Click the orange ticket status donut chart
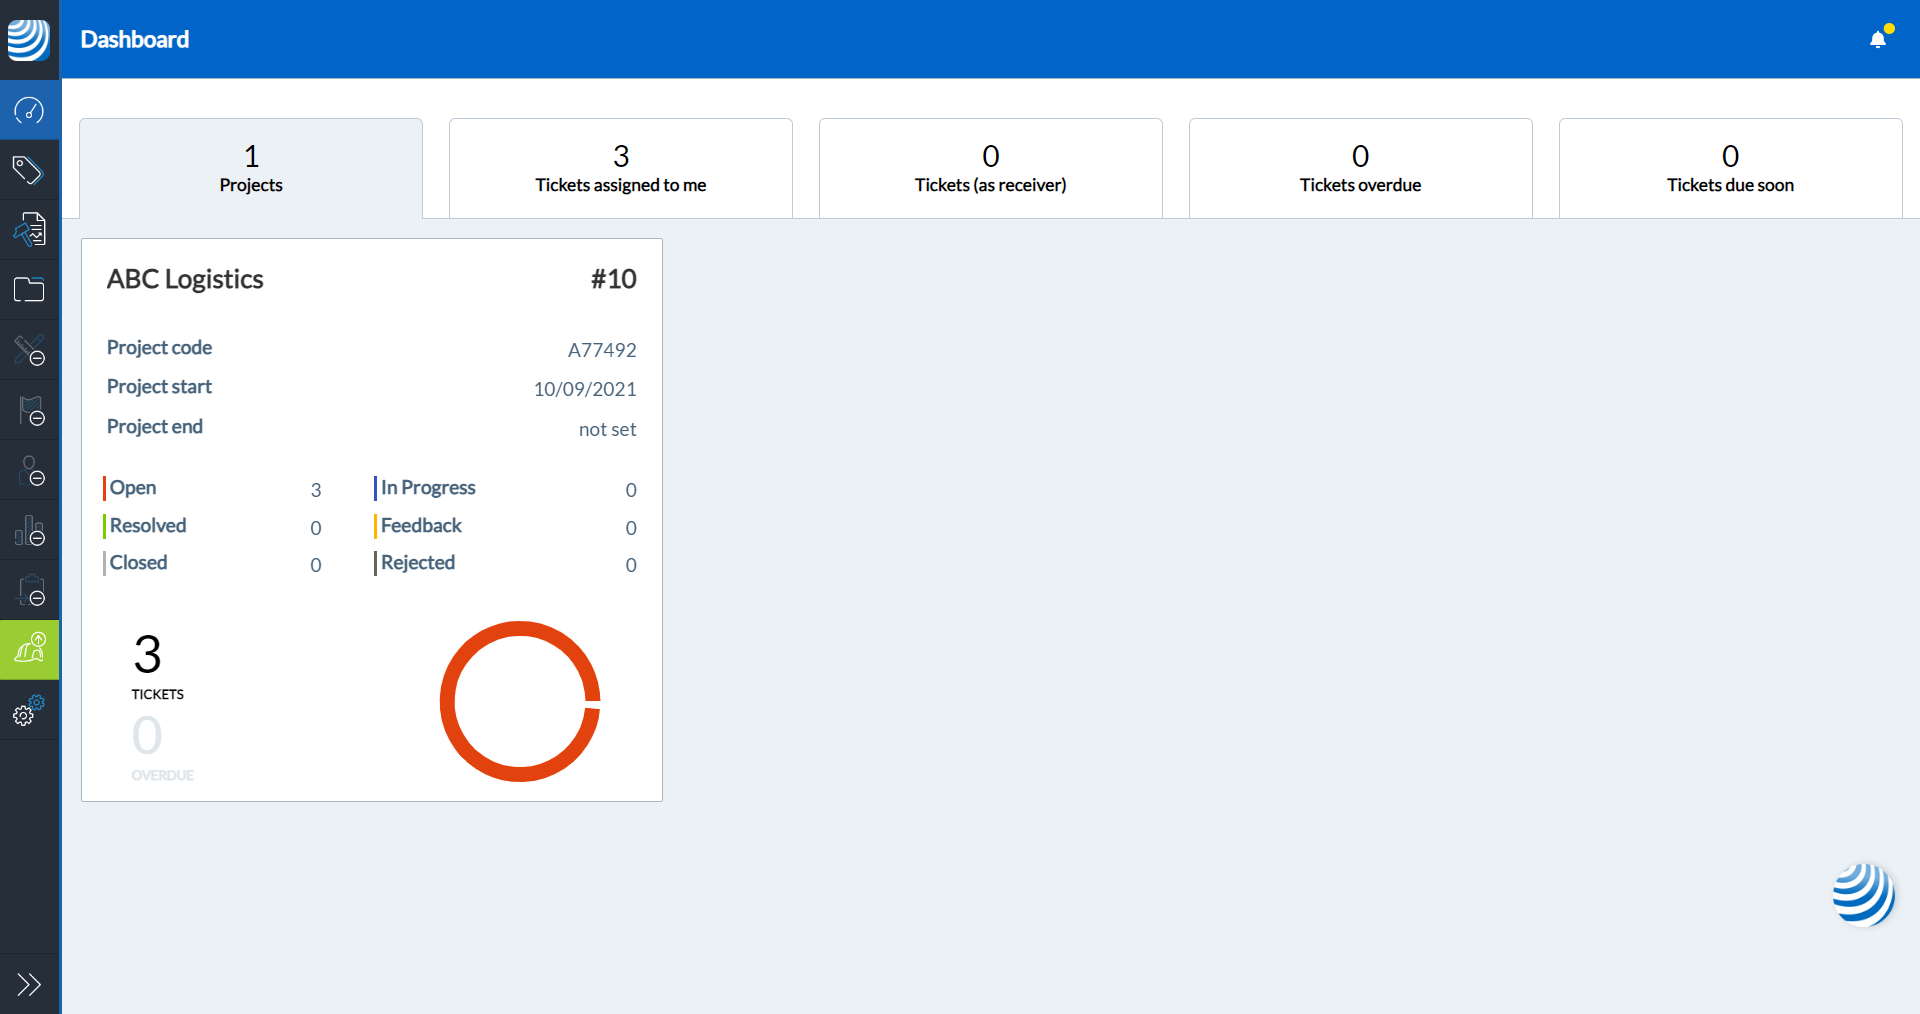This screenshot has height=1014, width=1920. 520,701
